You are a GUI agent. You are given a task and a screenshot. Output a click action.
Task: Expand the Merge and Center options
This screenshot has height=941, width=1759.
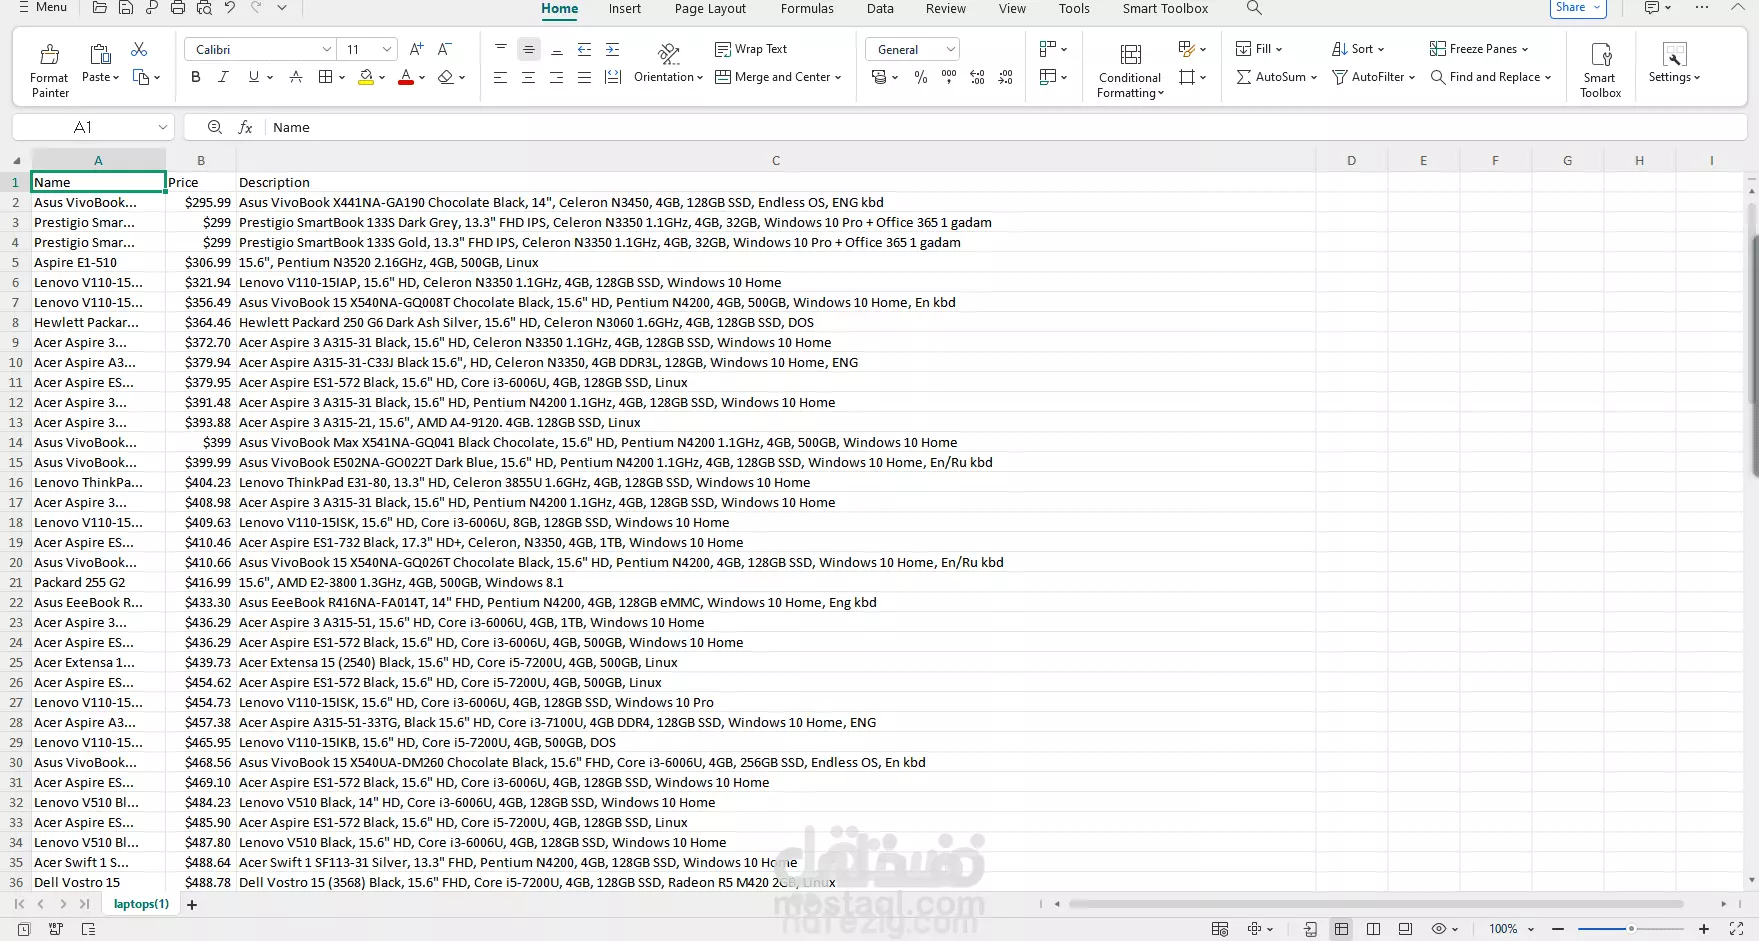coord(838,77)
